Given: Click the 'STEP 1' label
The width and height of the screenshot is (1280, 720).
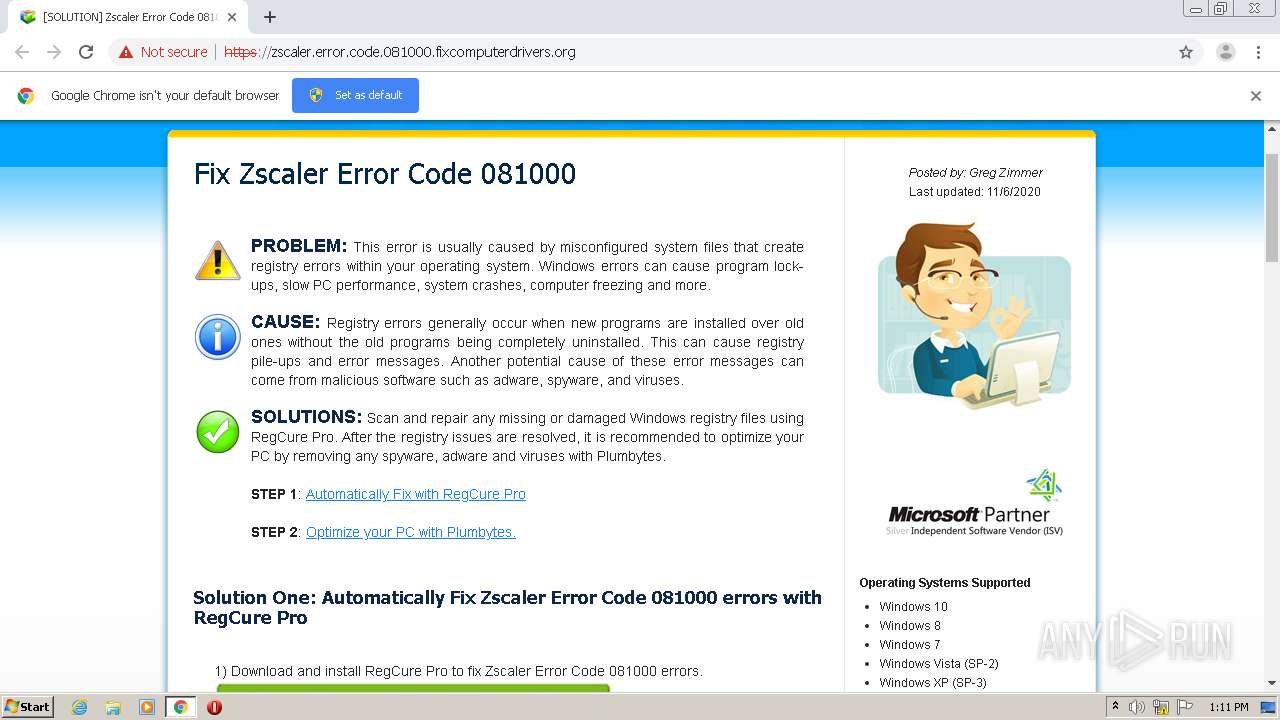Looking at the screenshot, I should (274, 494).
